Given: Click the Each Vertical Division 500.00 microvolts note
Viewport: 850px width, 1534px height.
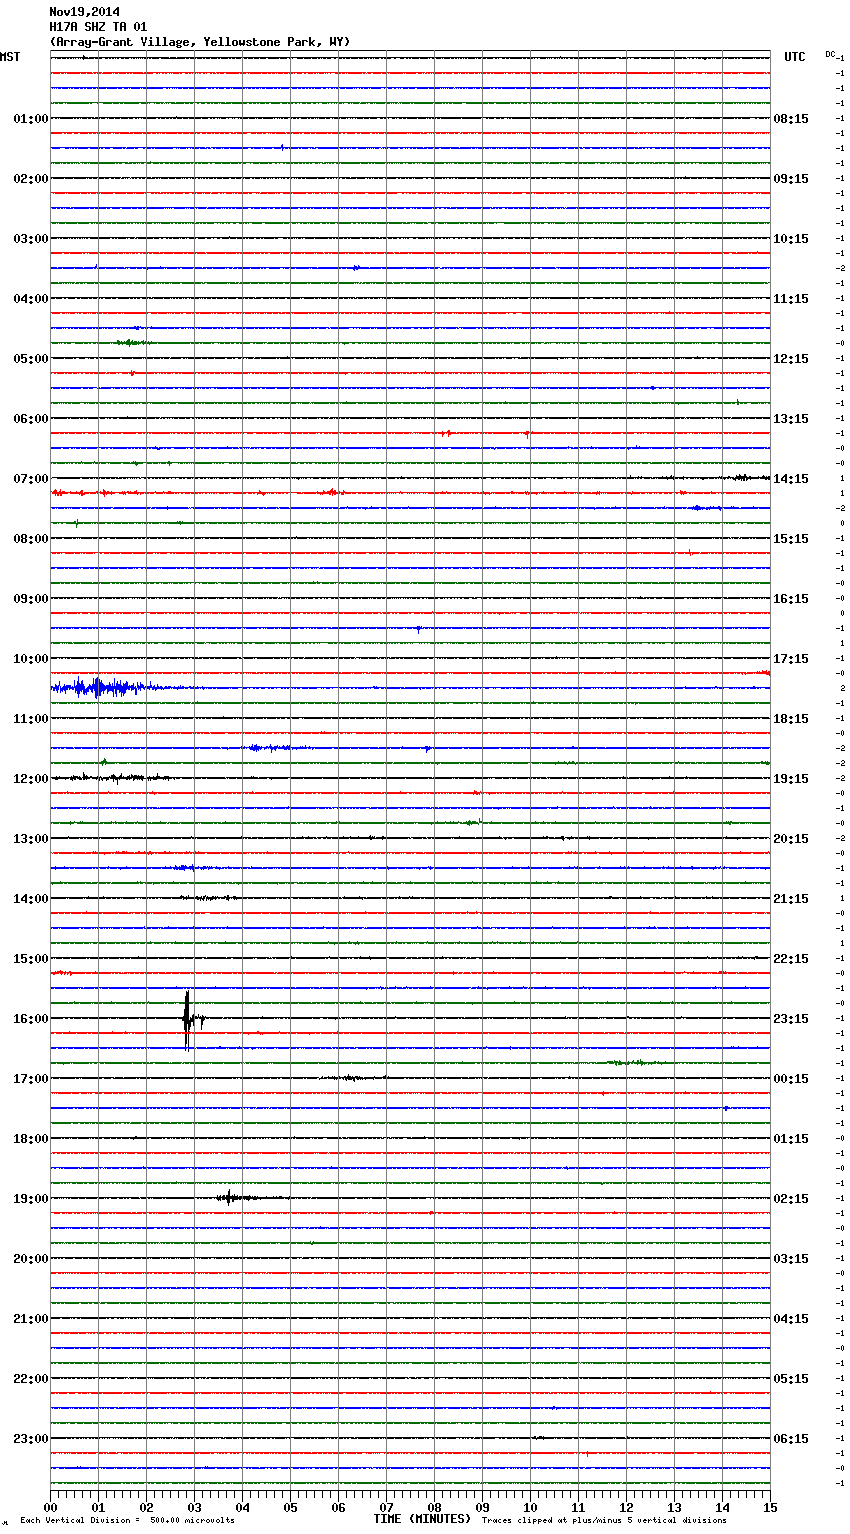Looking at the screenshot, I should tap(127, 1521).
